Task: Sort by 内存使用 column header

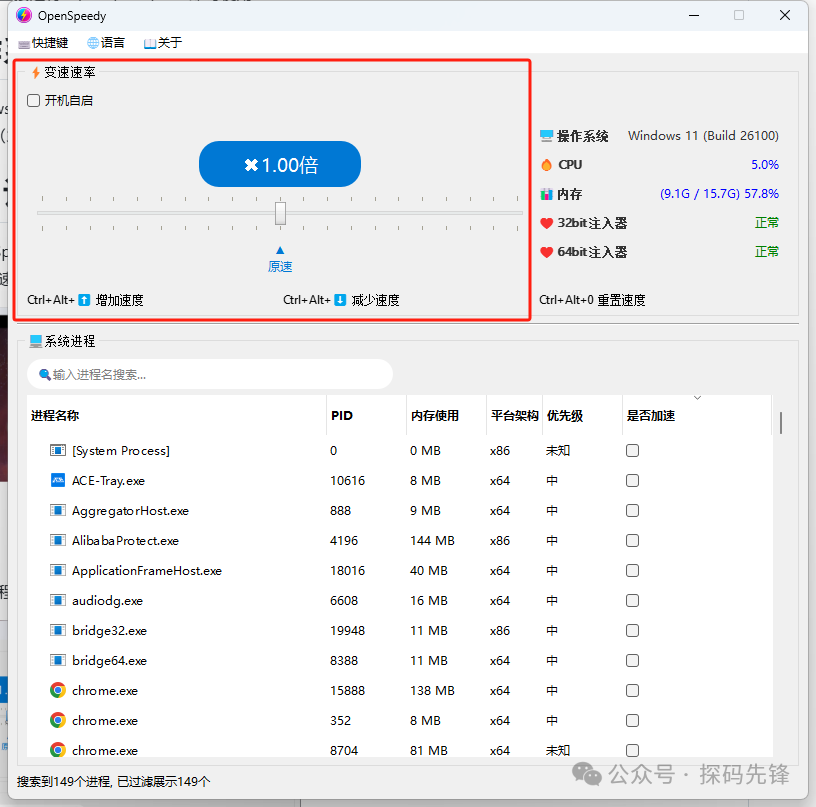Action: coord(447,416)
